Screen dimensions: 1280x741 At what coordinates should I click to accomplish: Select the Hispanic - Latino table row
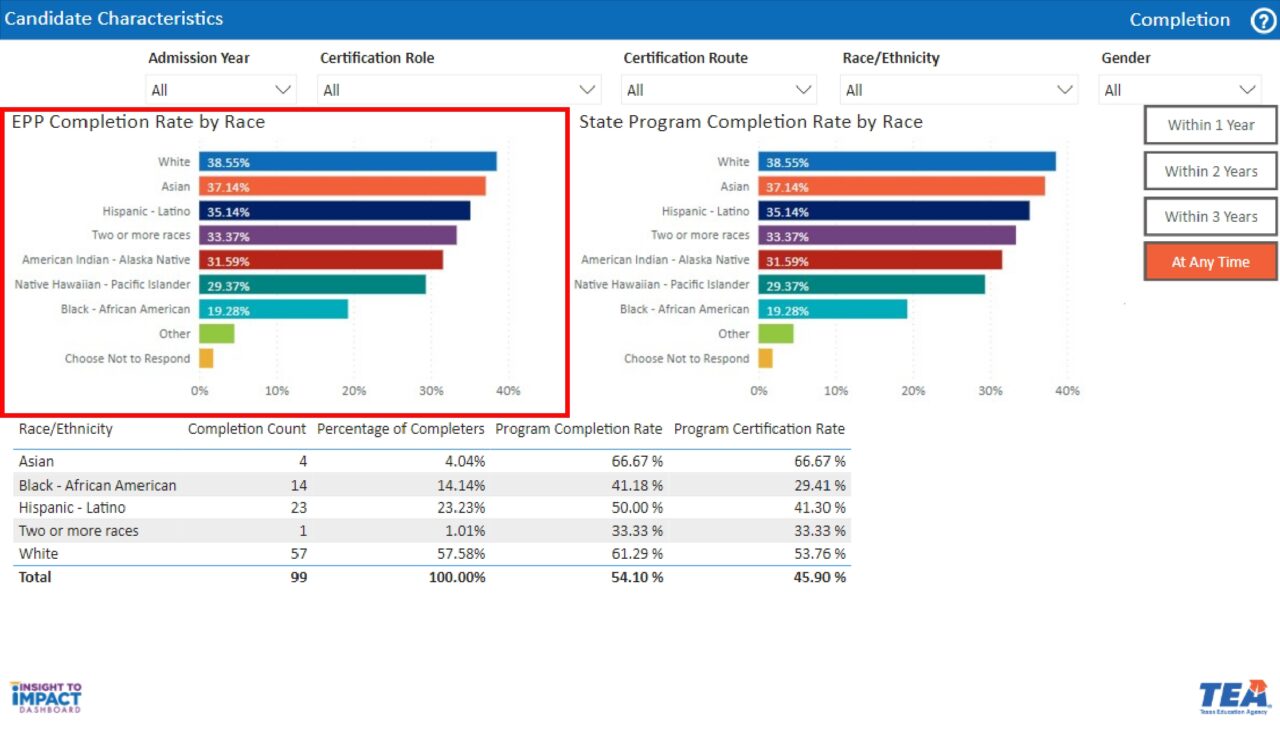(x=432, y=508)
